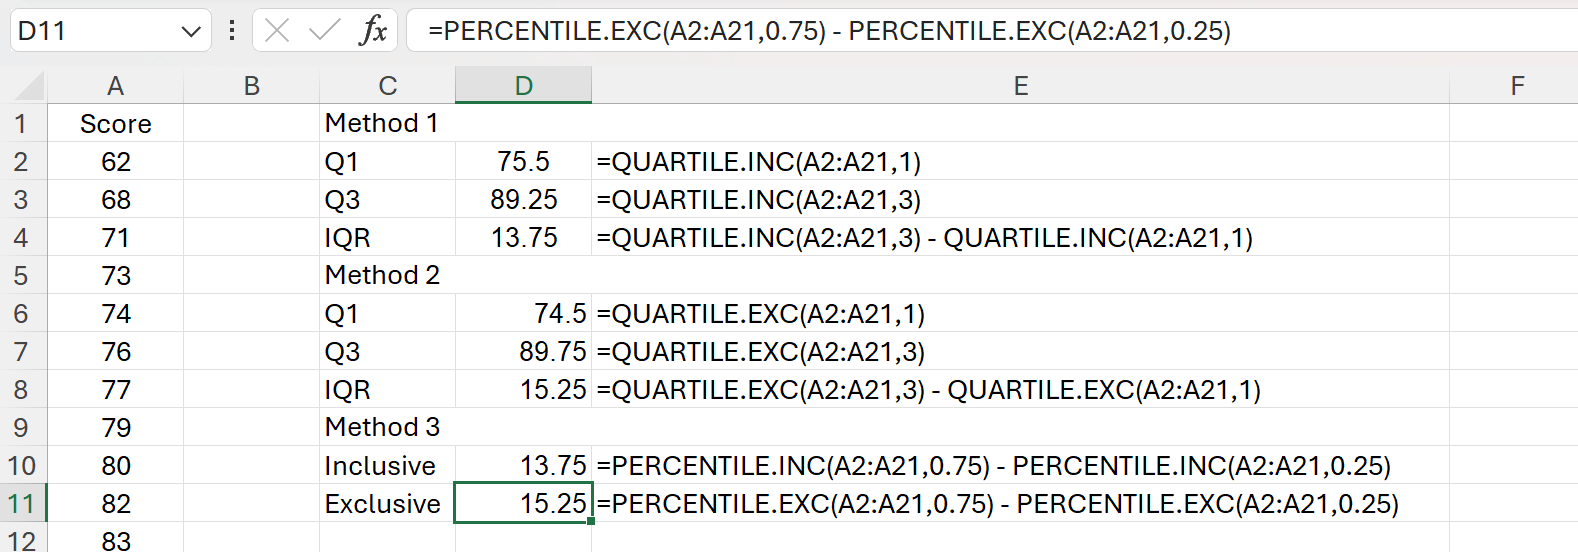Click the Select All corner triangle
Screen dimensions: 1578x552
click(x=30, y=87)
